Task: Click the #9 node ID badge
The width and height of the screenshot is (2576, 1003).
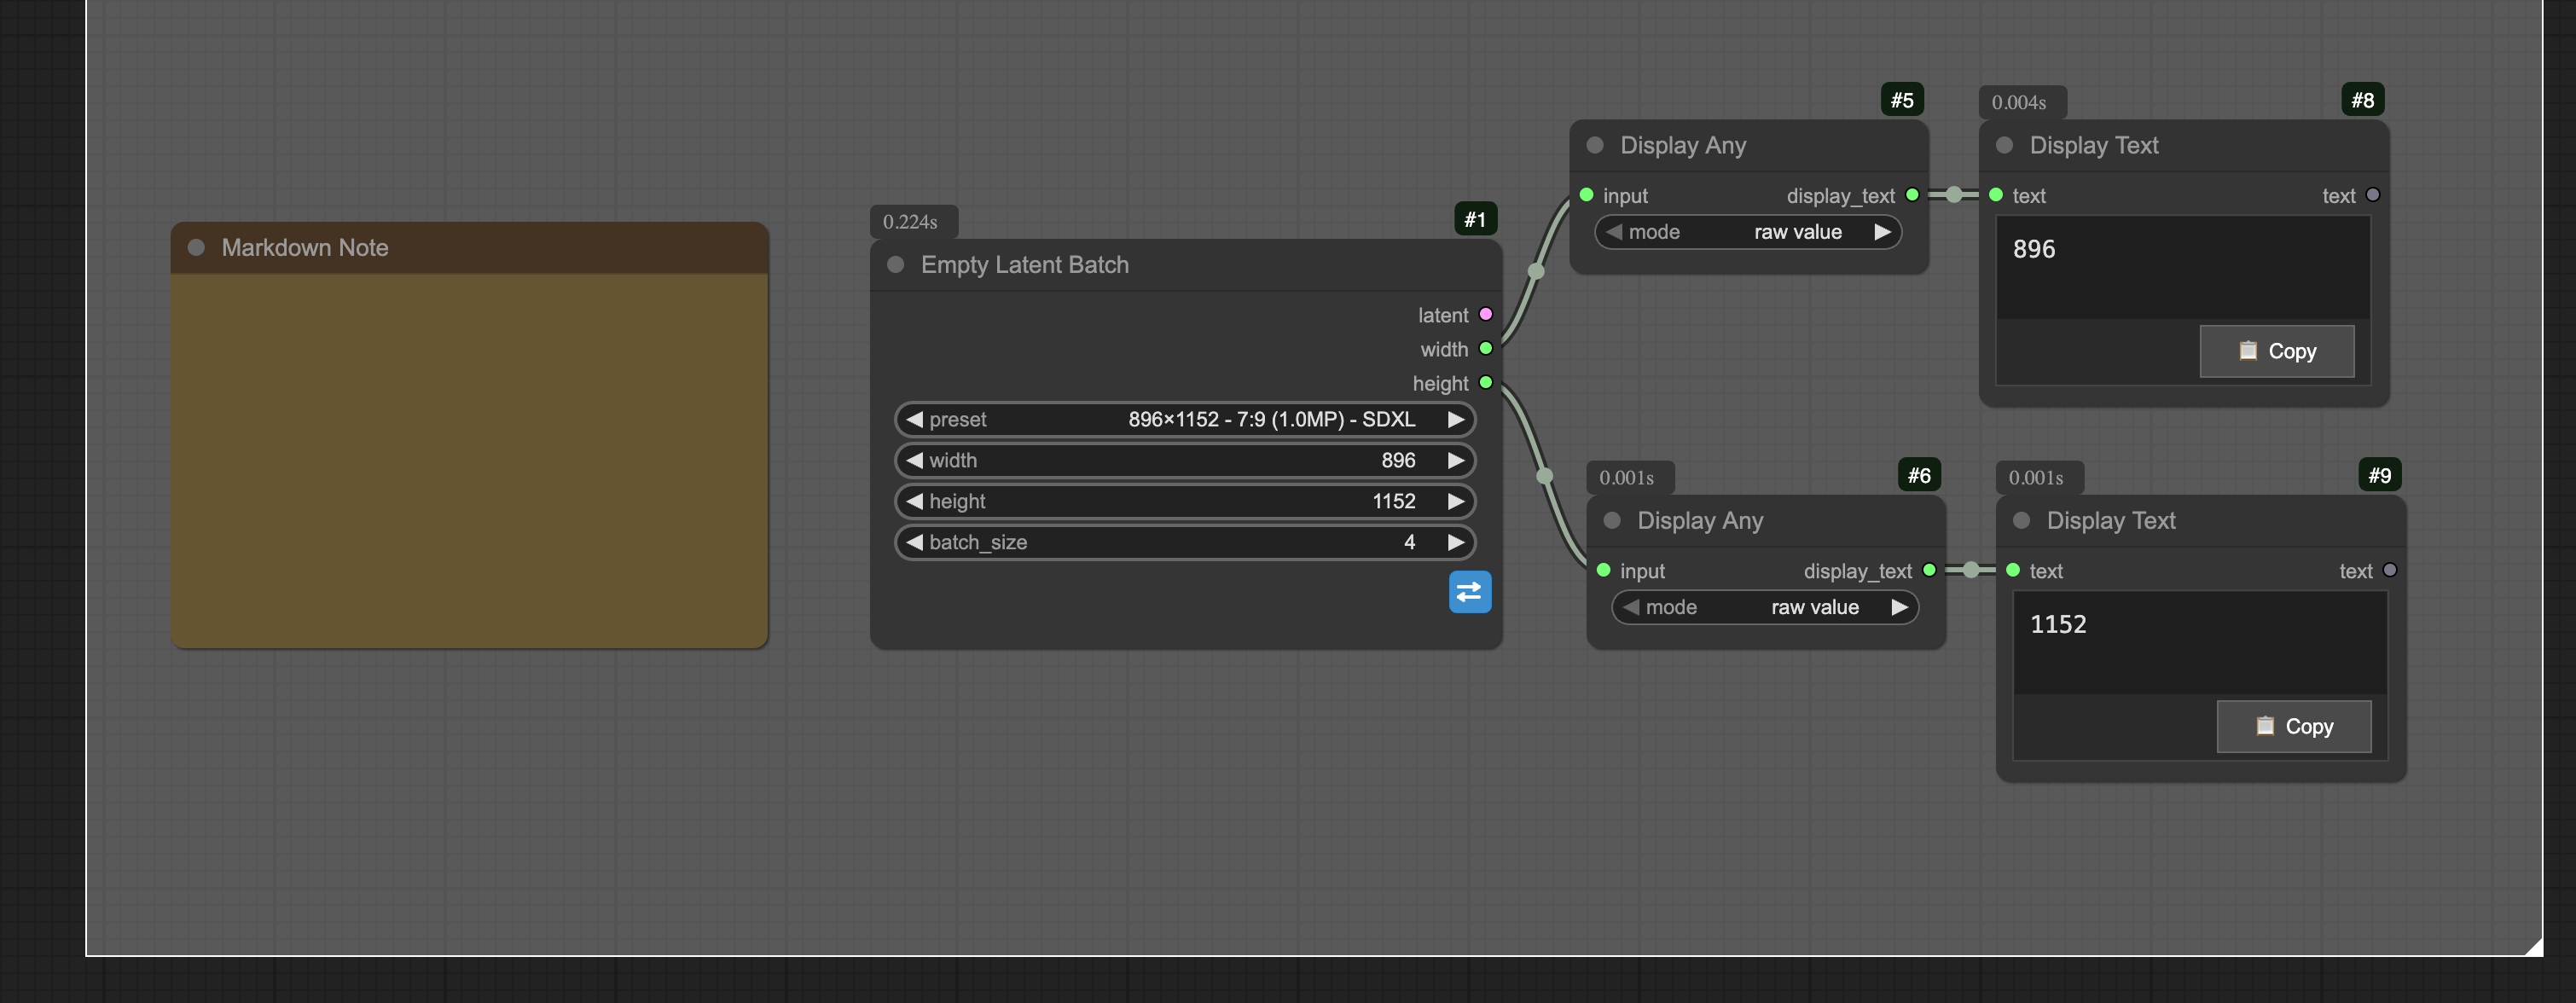Action: point(2379,475)
